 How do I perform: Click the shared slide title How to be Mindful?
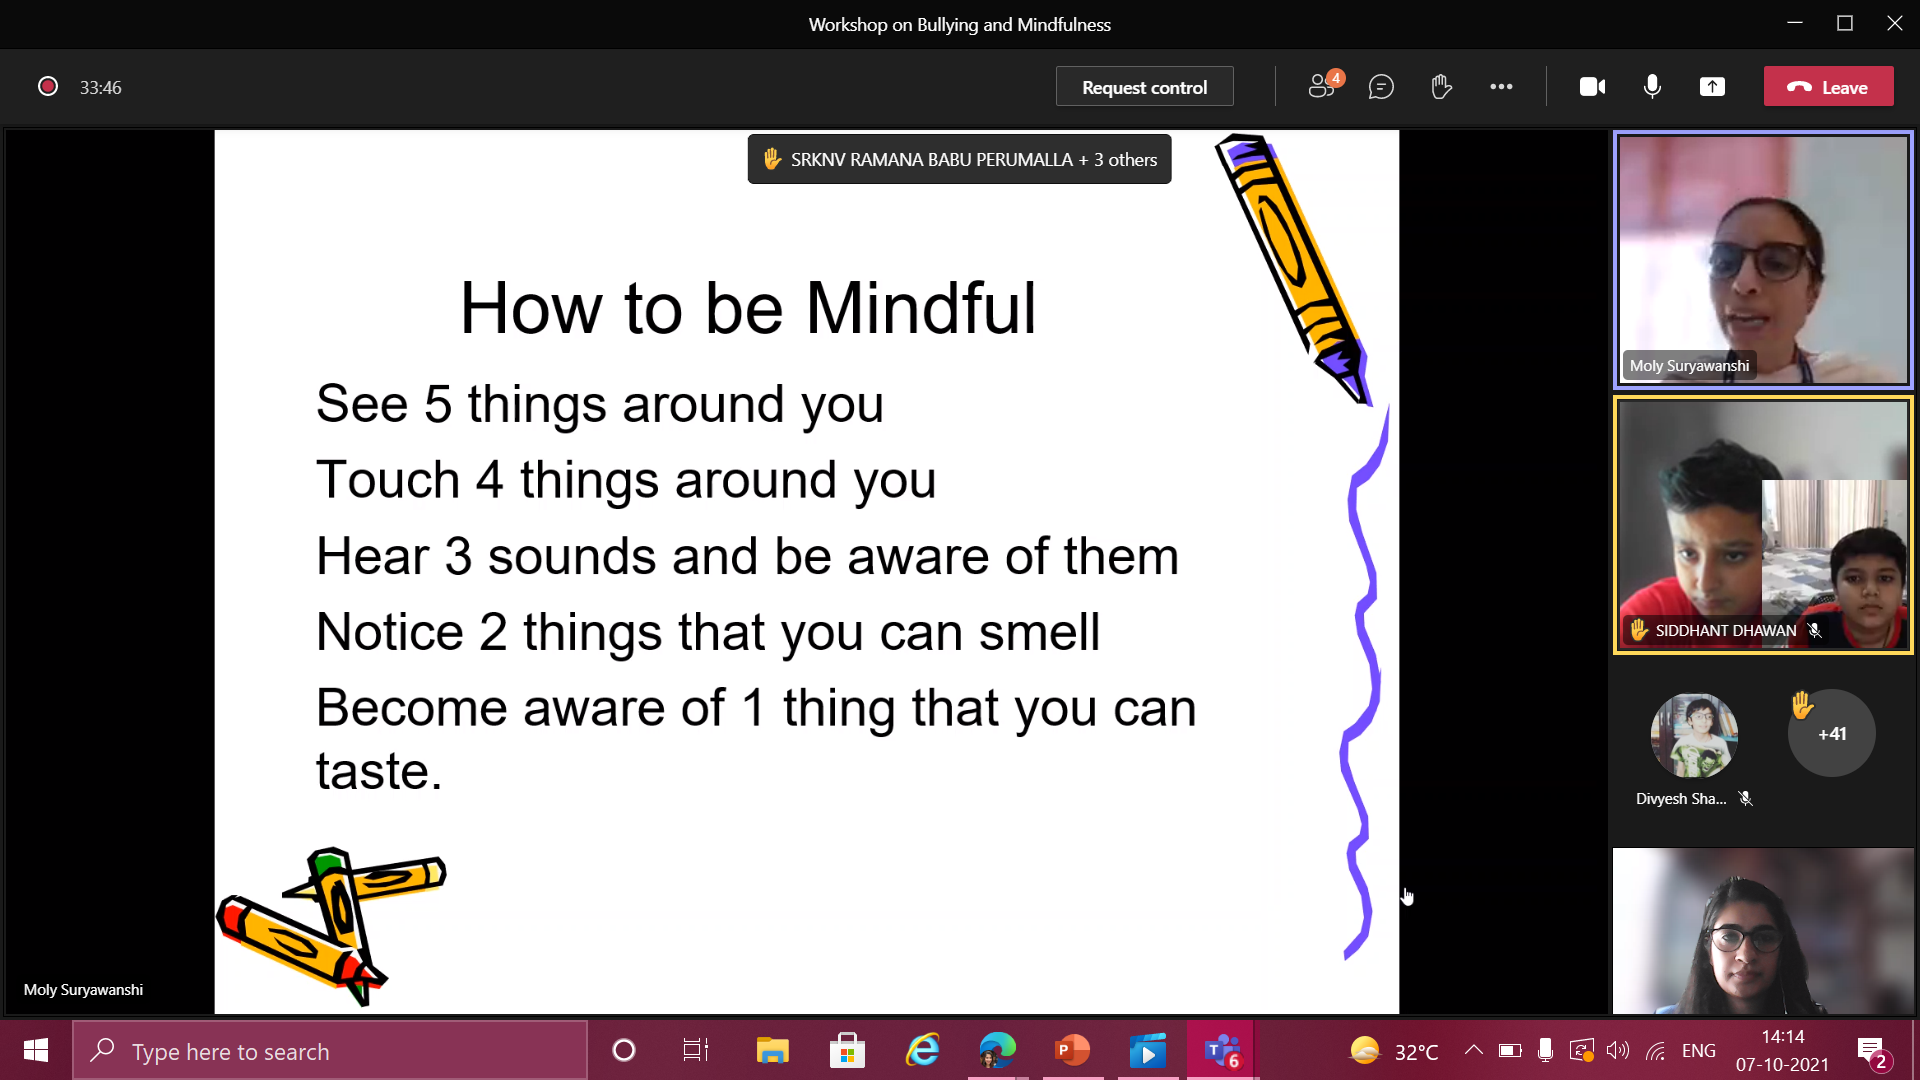click(748, 308)
